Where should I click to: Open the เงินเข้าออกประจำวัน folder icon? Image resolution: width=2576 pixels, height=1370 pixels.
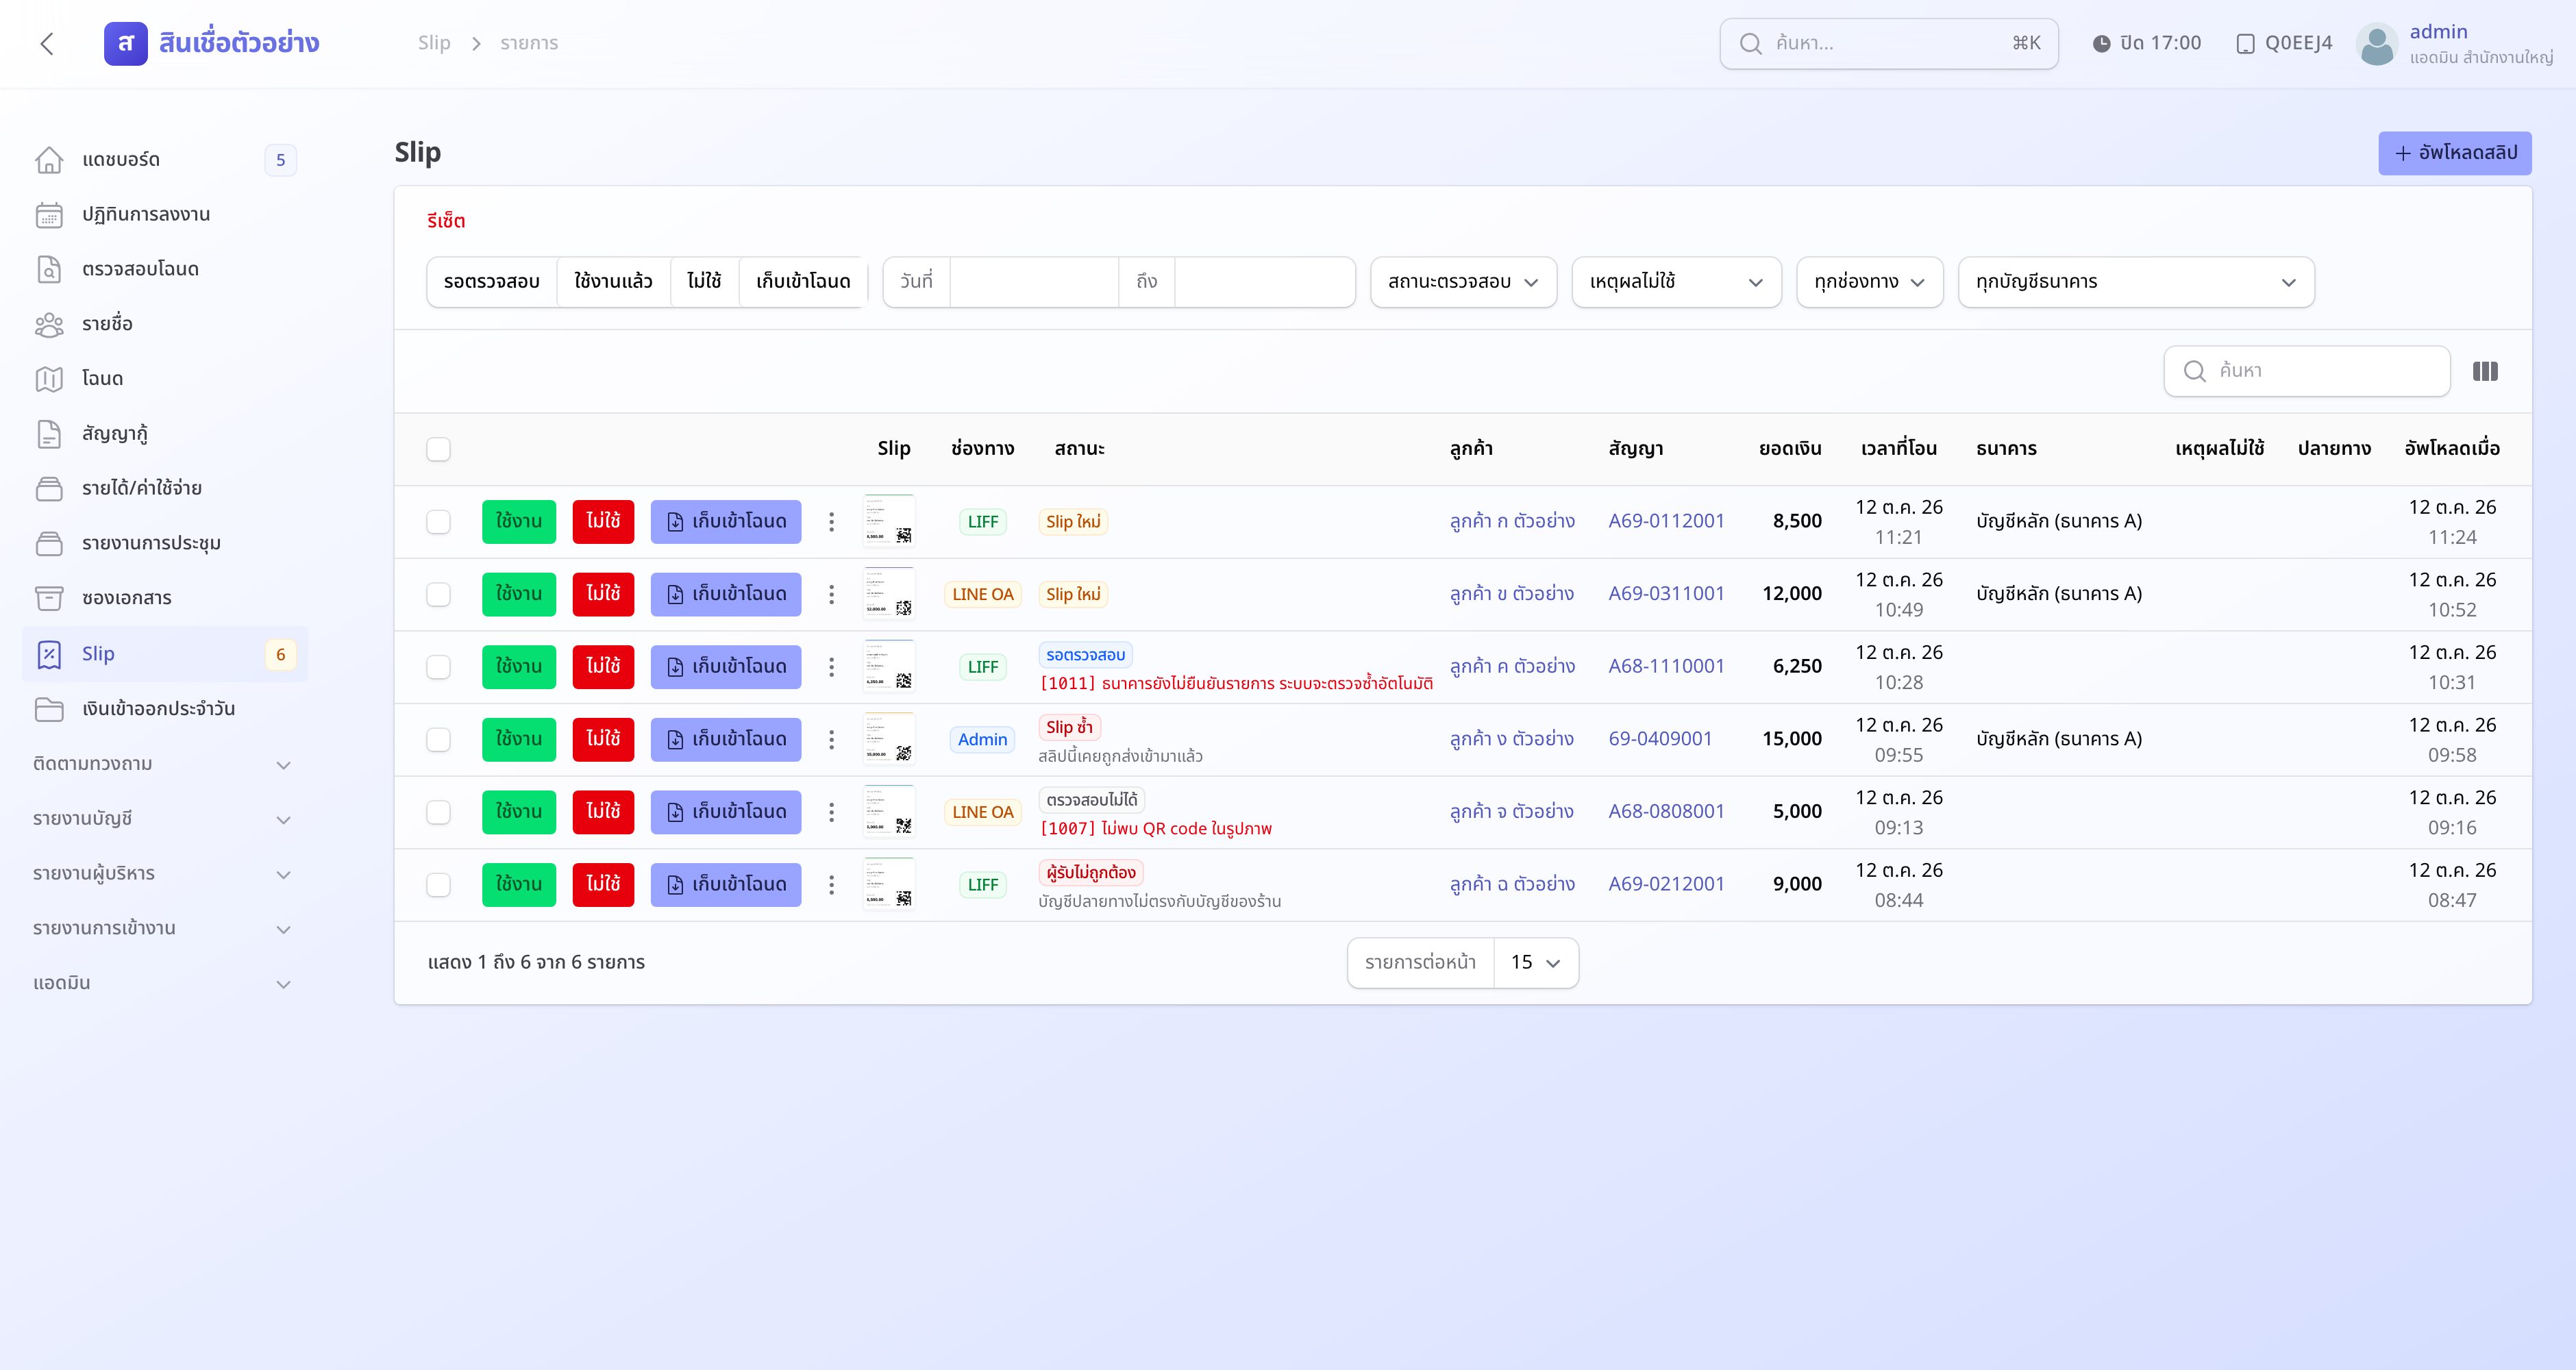pyautogui.click(x=49, y=708)
